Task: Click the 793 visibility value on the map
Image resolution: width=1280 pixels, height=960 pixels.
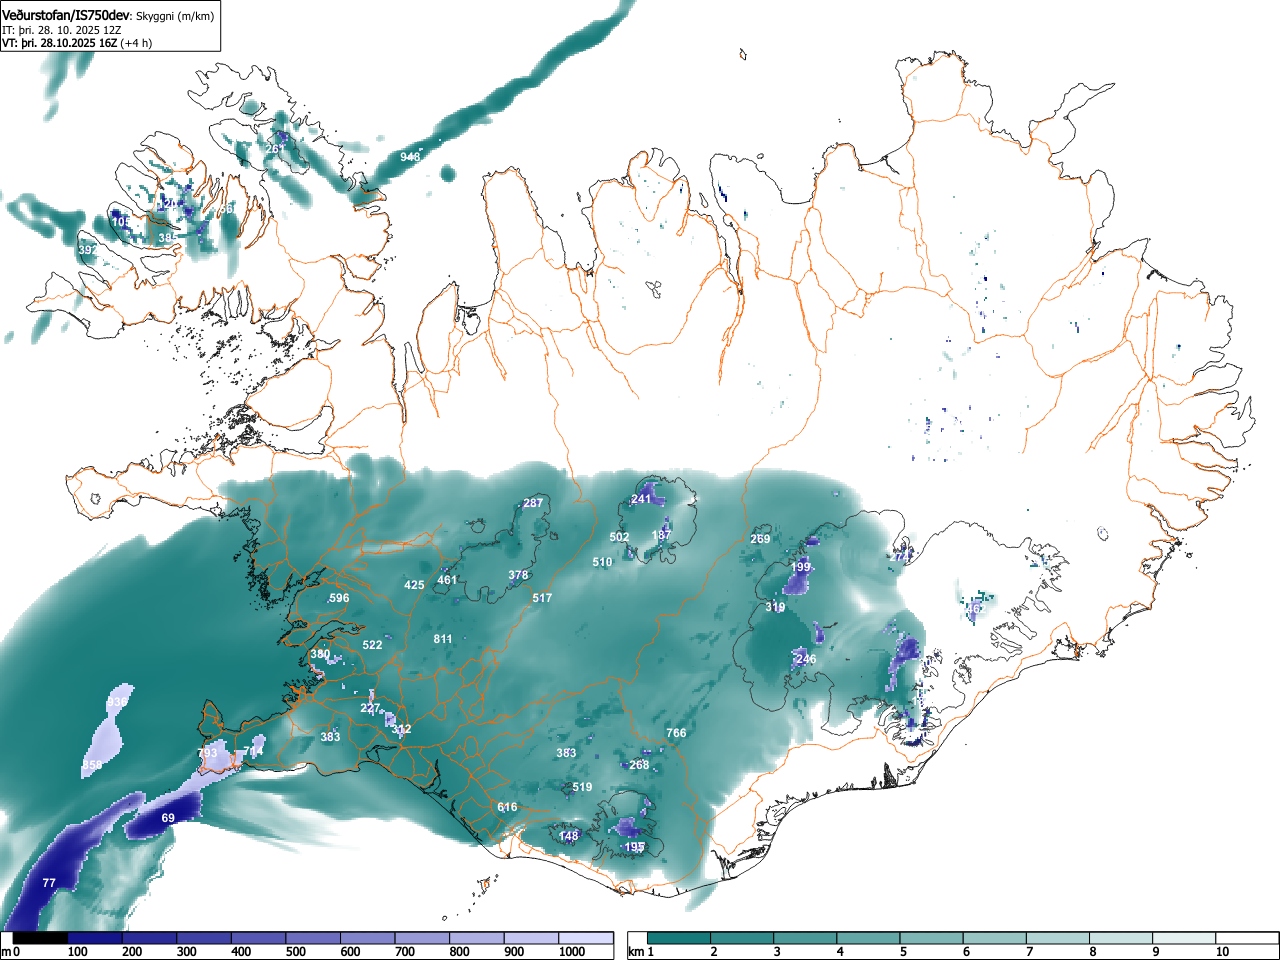Action: 207,753
